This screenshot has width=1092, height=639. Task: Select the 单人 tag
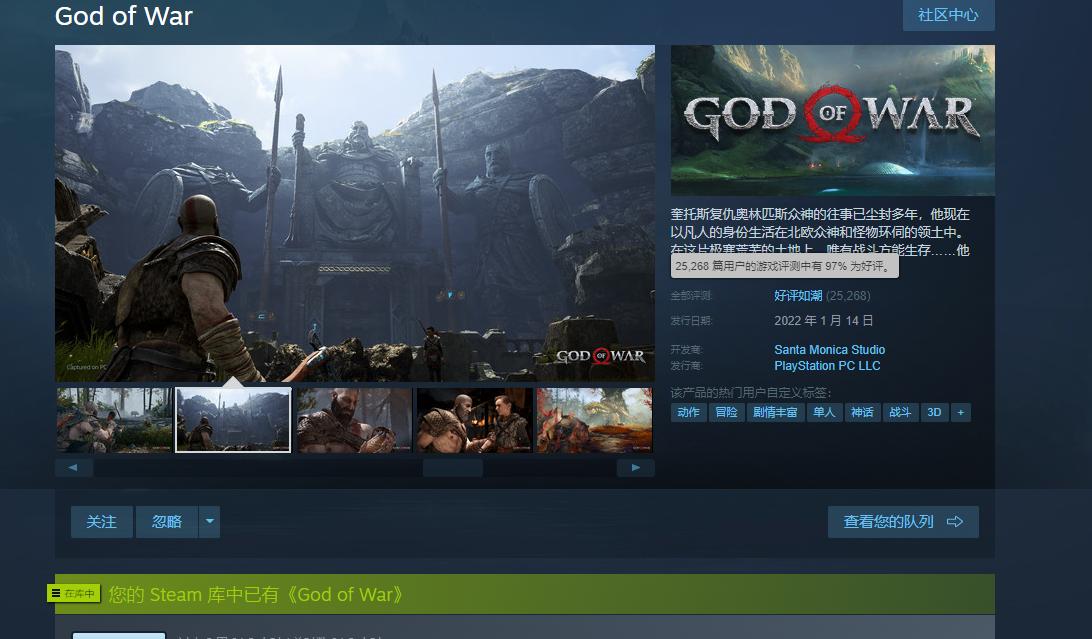click(x=824, y=412)
